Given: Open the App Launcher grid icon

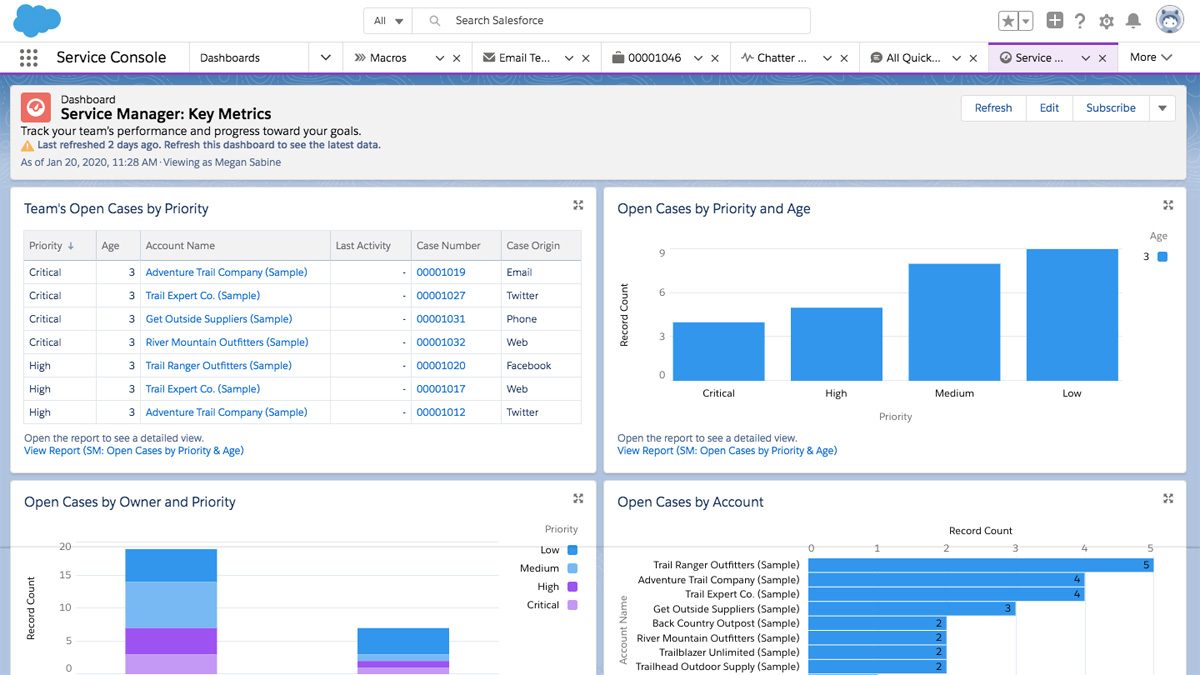Looking at the screenshot, I should pos(28,57).
